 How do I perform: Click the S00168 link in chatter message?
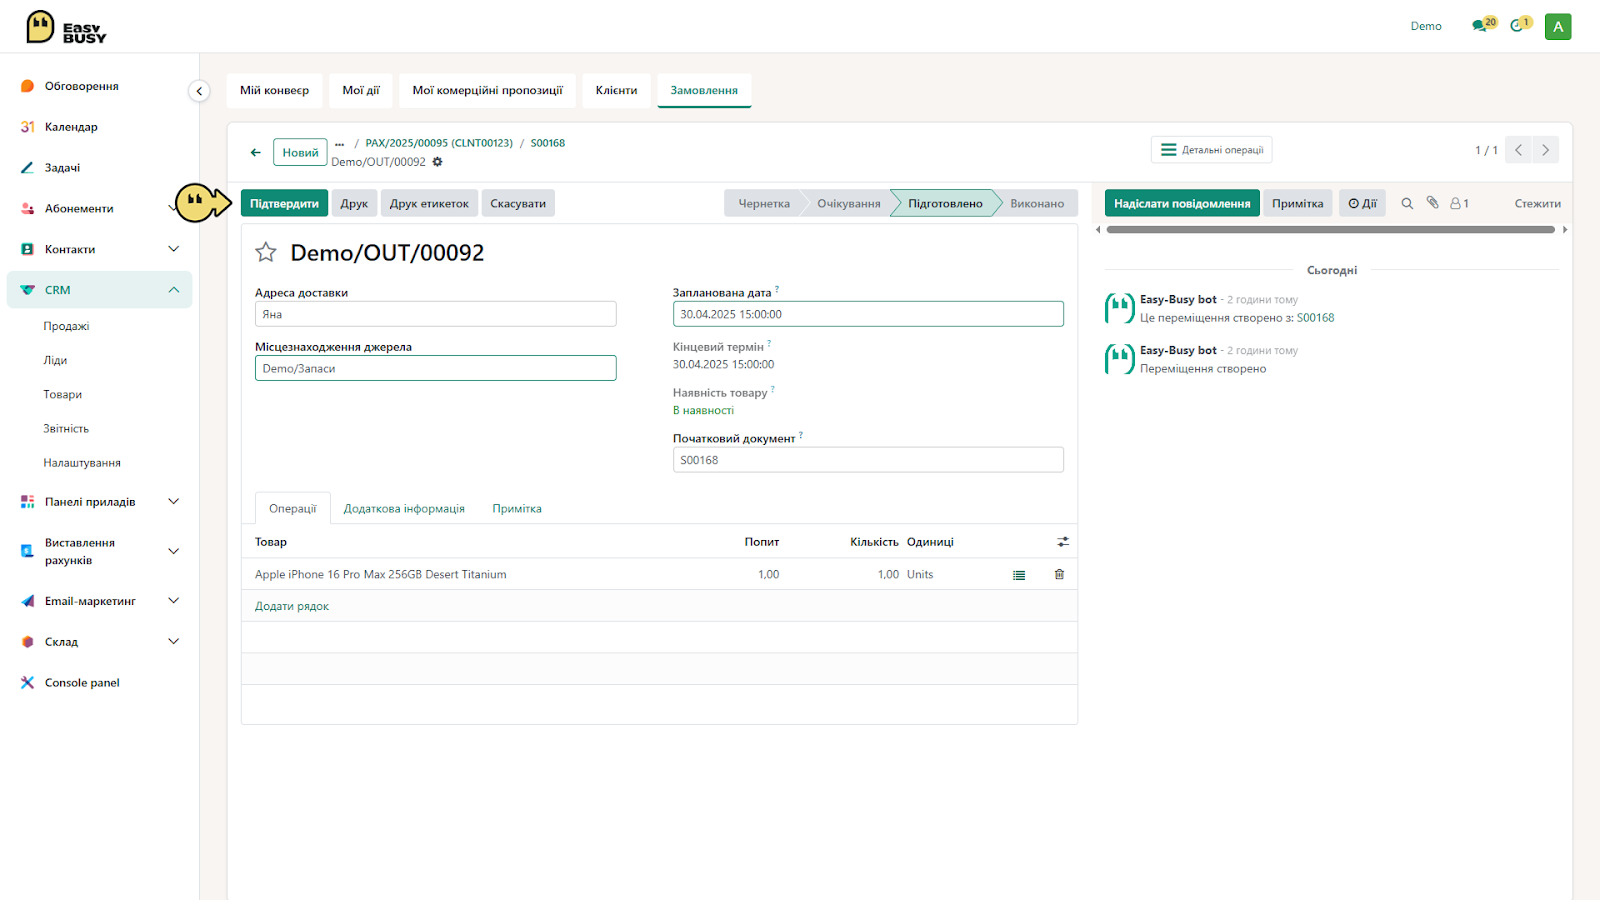click(x=1315, y=318)
